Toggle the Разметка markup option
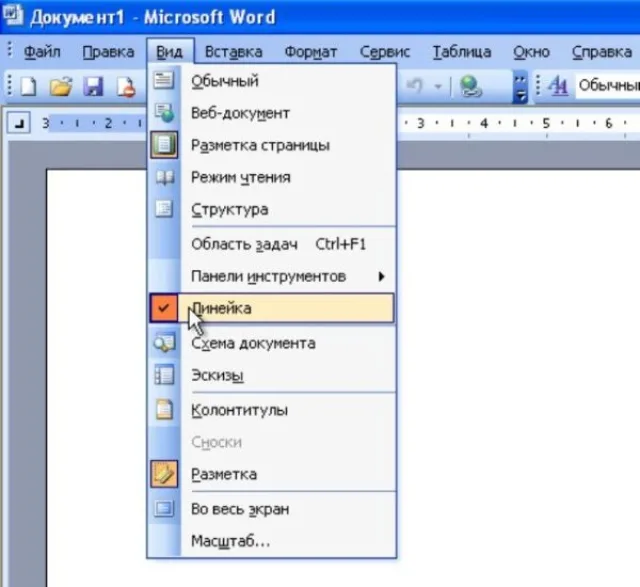 coord(272,474)
